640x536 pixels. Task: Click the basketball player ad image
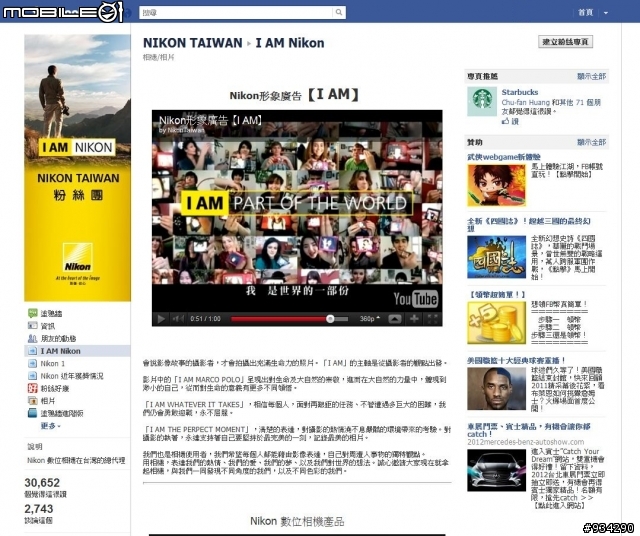(497, 389)
